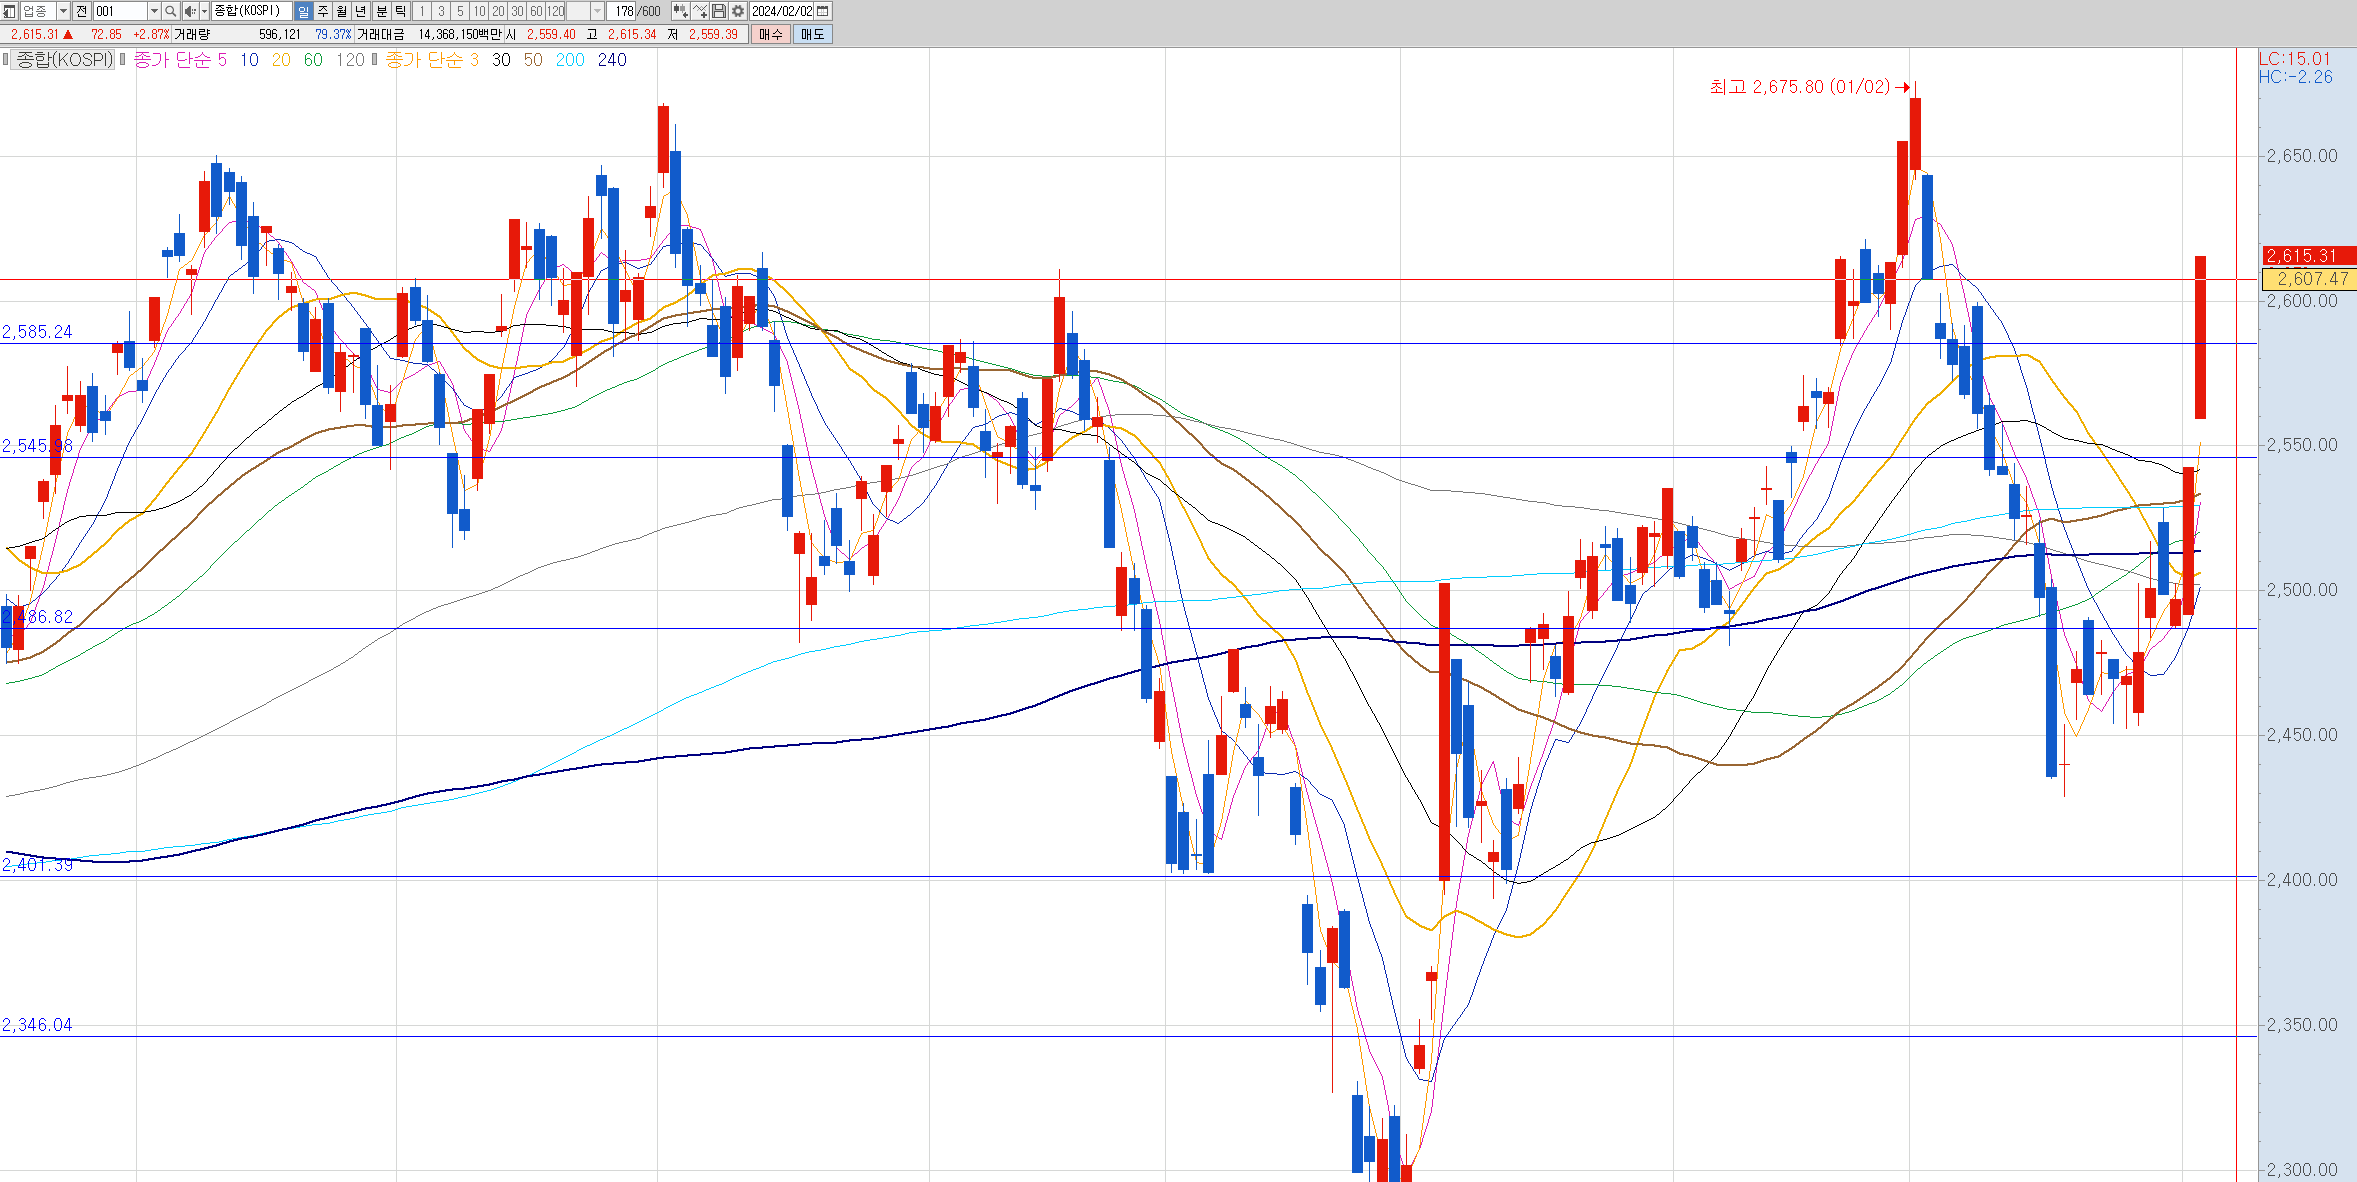
Task: Expand the 업종 category dropdown
Action: point(63,11)
